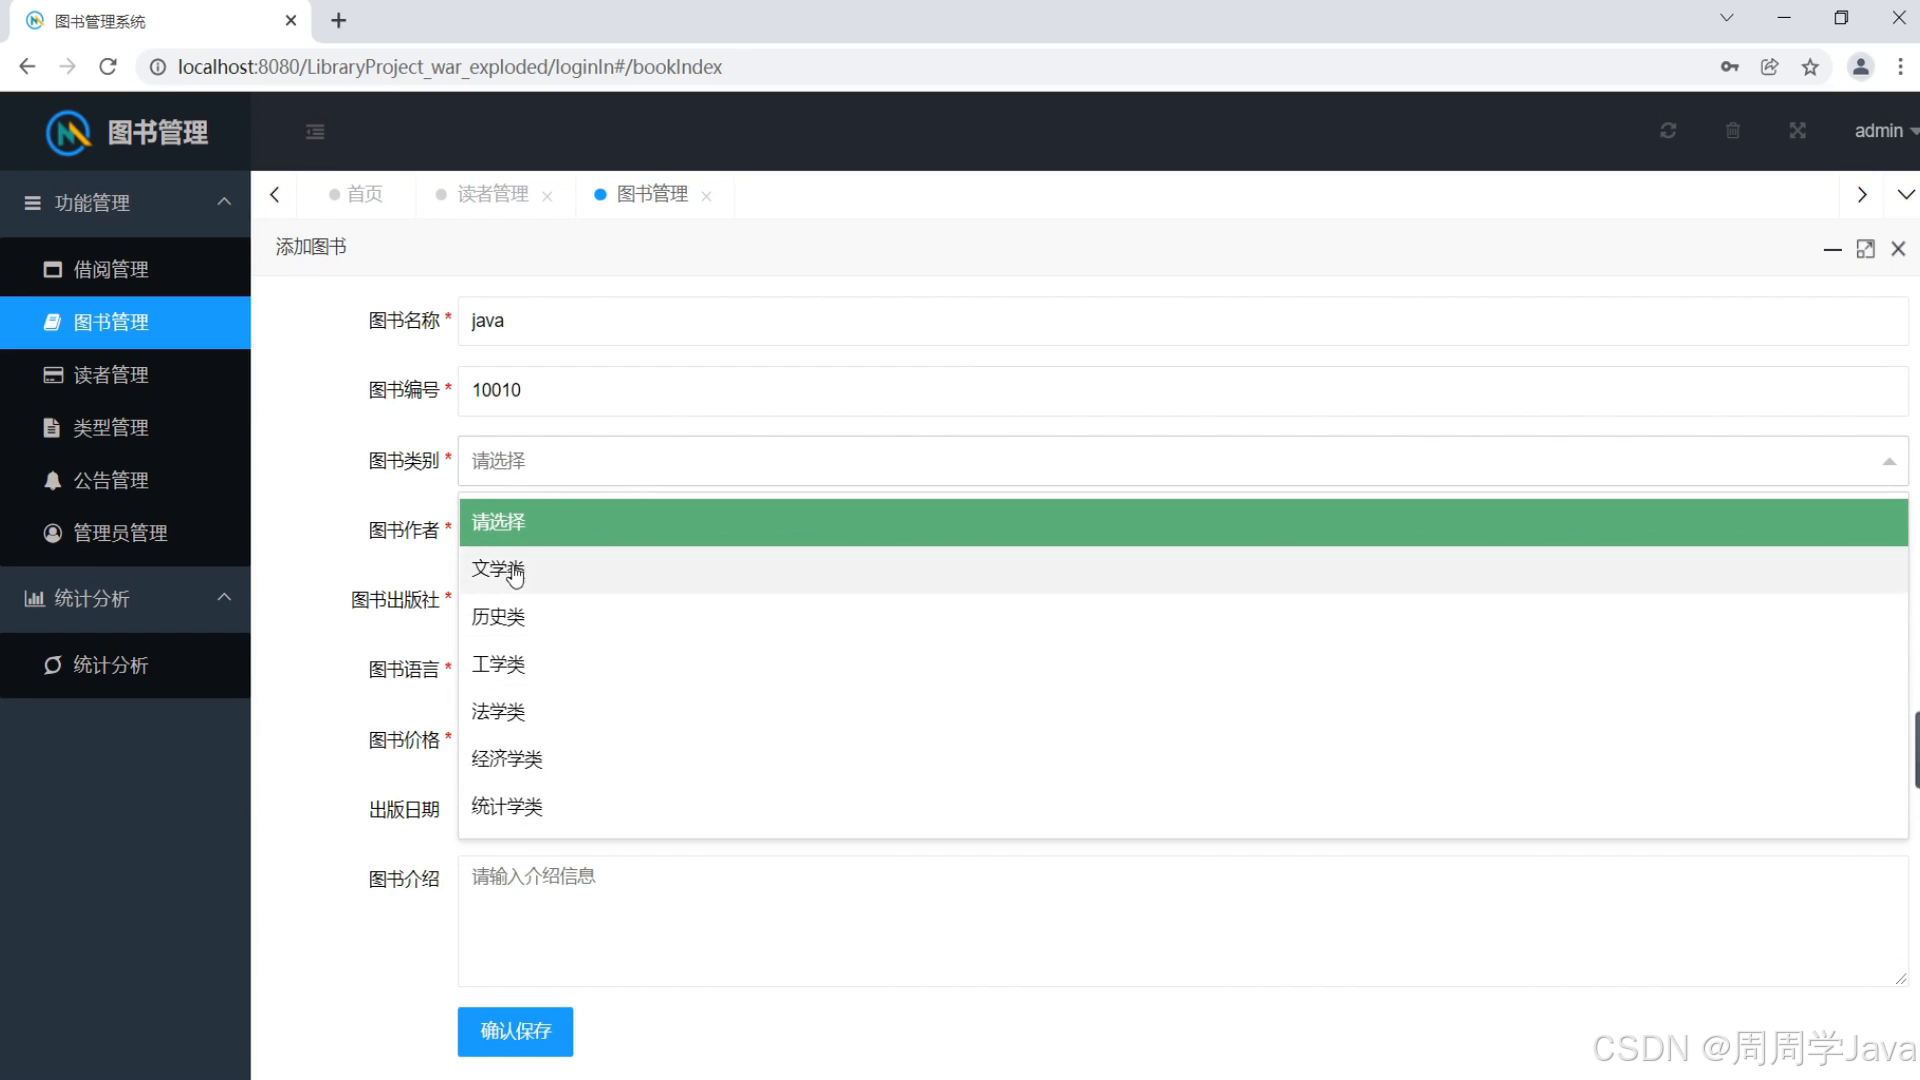1920x1080 pixels.
Task: Collapse the sidebar with the hamburger icon
Action: 315,131
